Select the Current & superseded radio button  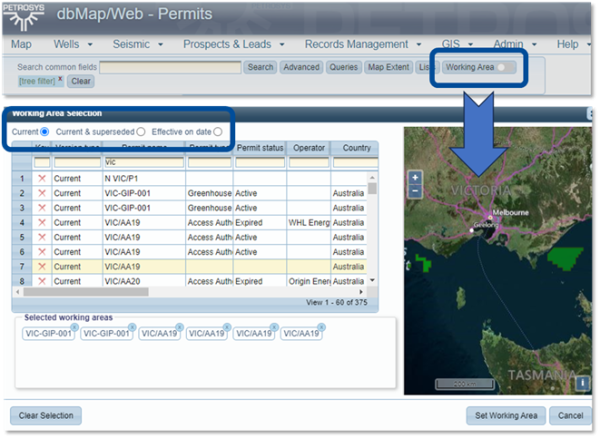141,132
